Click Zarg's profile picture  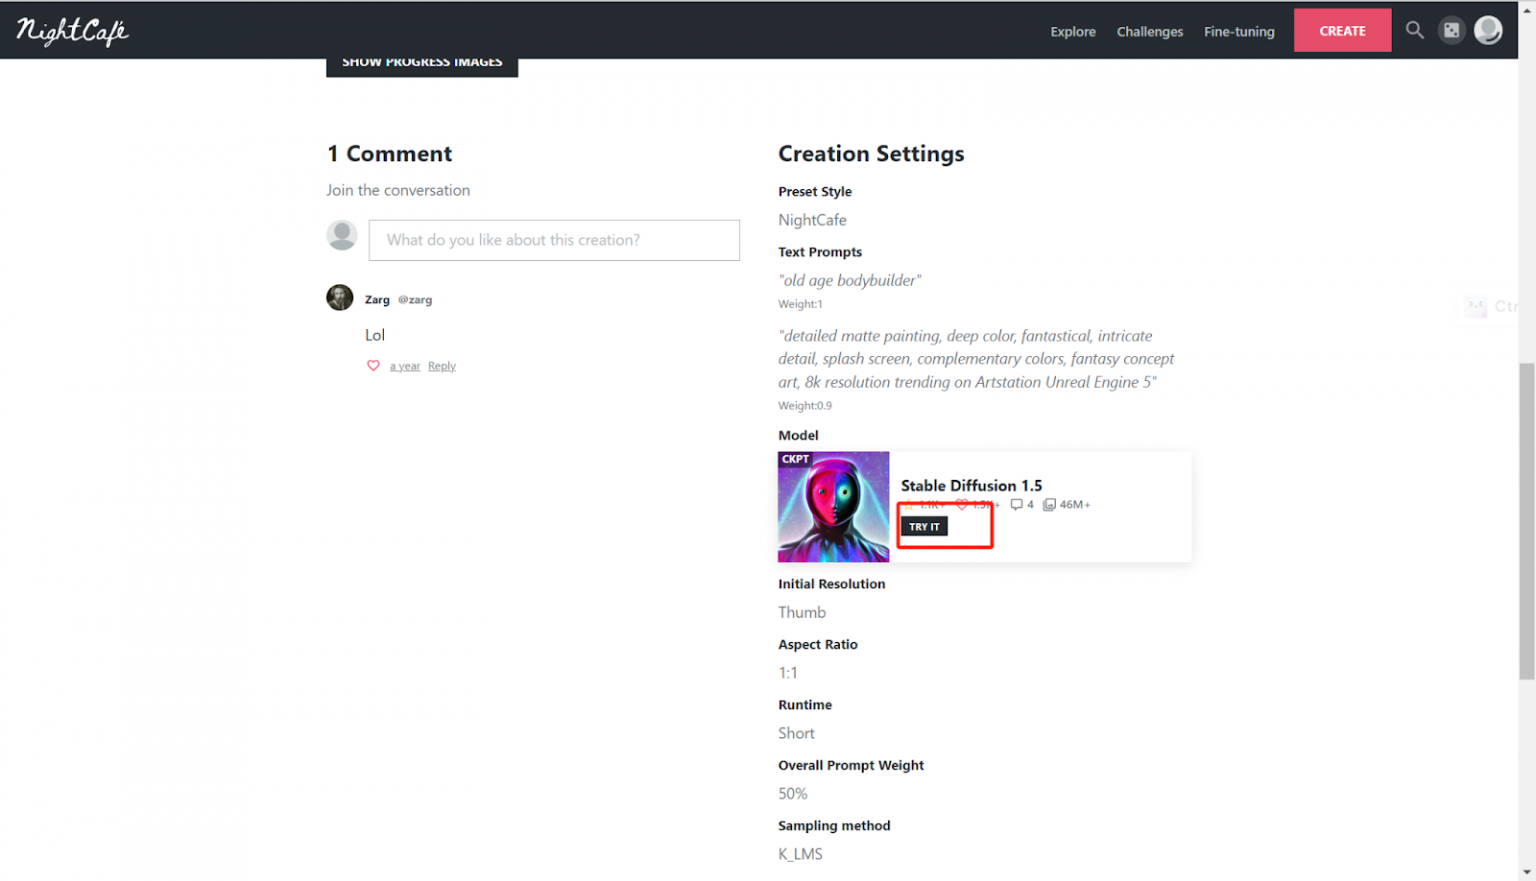(x=340, y=298)
